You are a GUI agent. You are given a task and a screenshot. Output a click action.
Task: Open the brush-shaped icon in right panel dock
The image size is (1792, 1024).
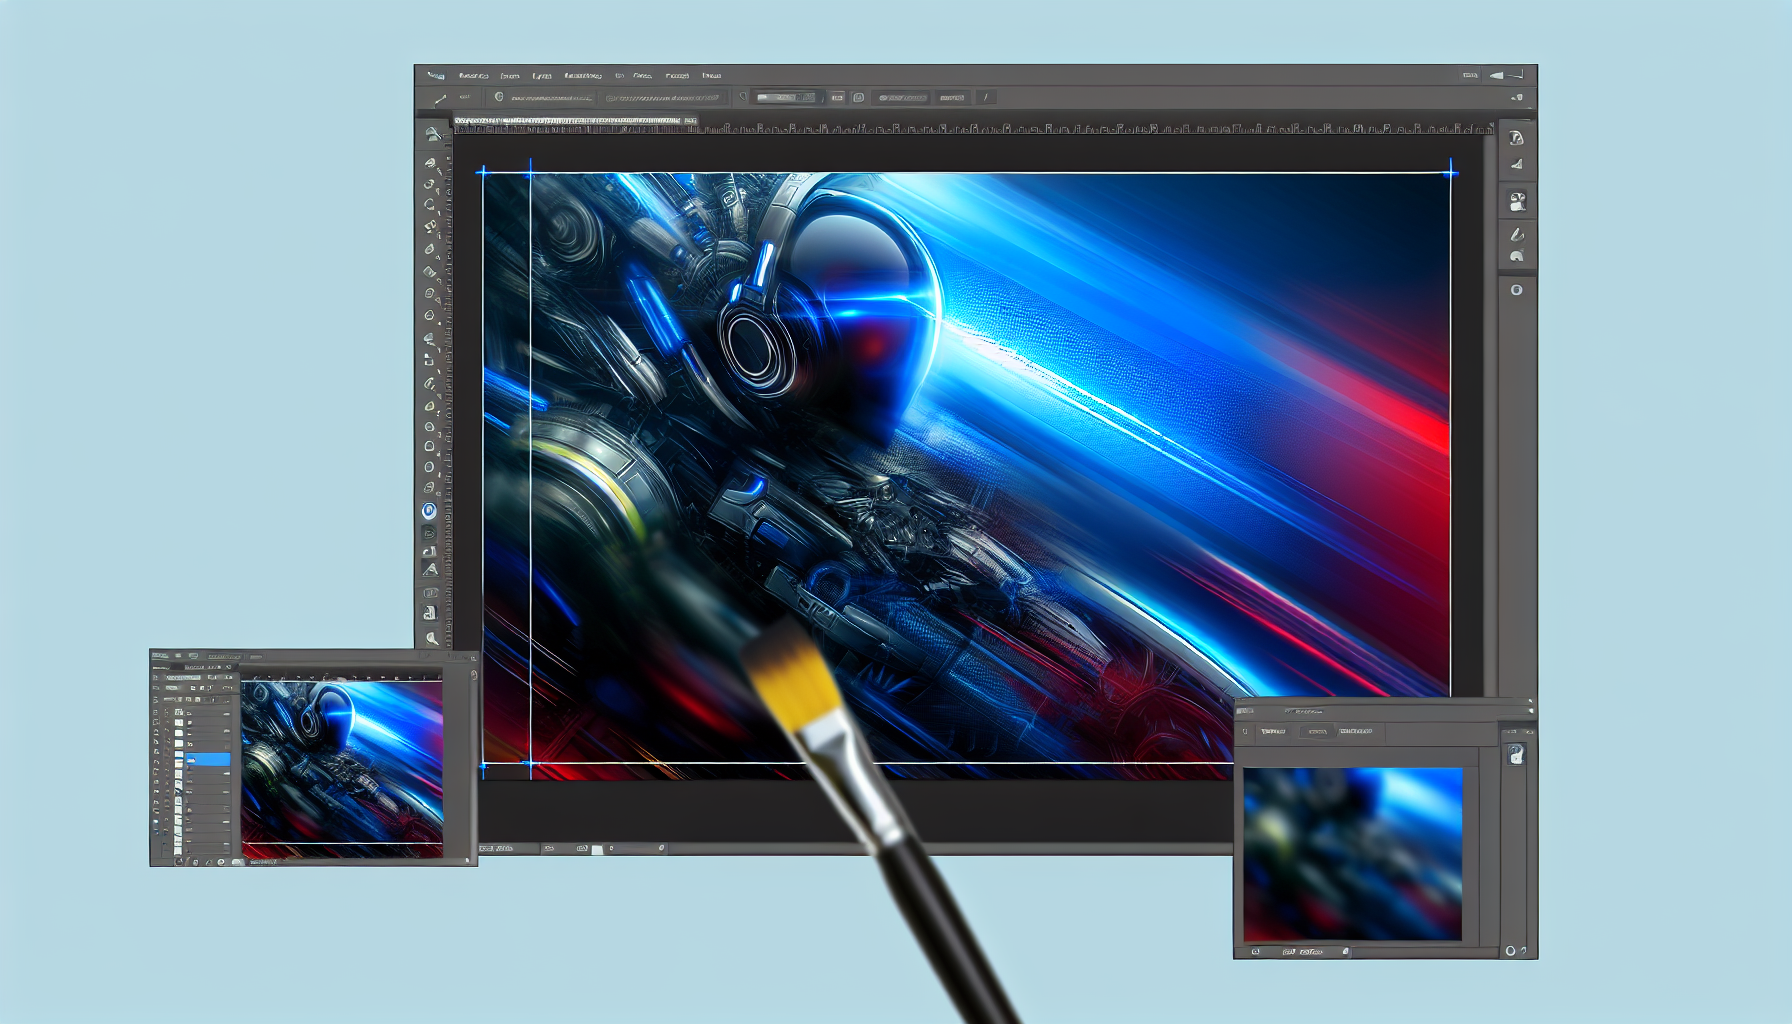pyautogui.click(x=1517, y=235)
